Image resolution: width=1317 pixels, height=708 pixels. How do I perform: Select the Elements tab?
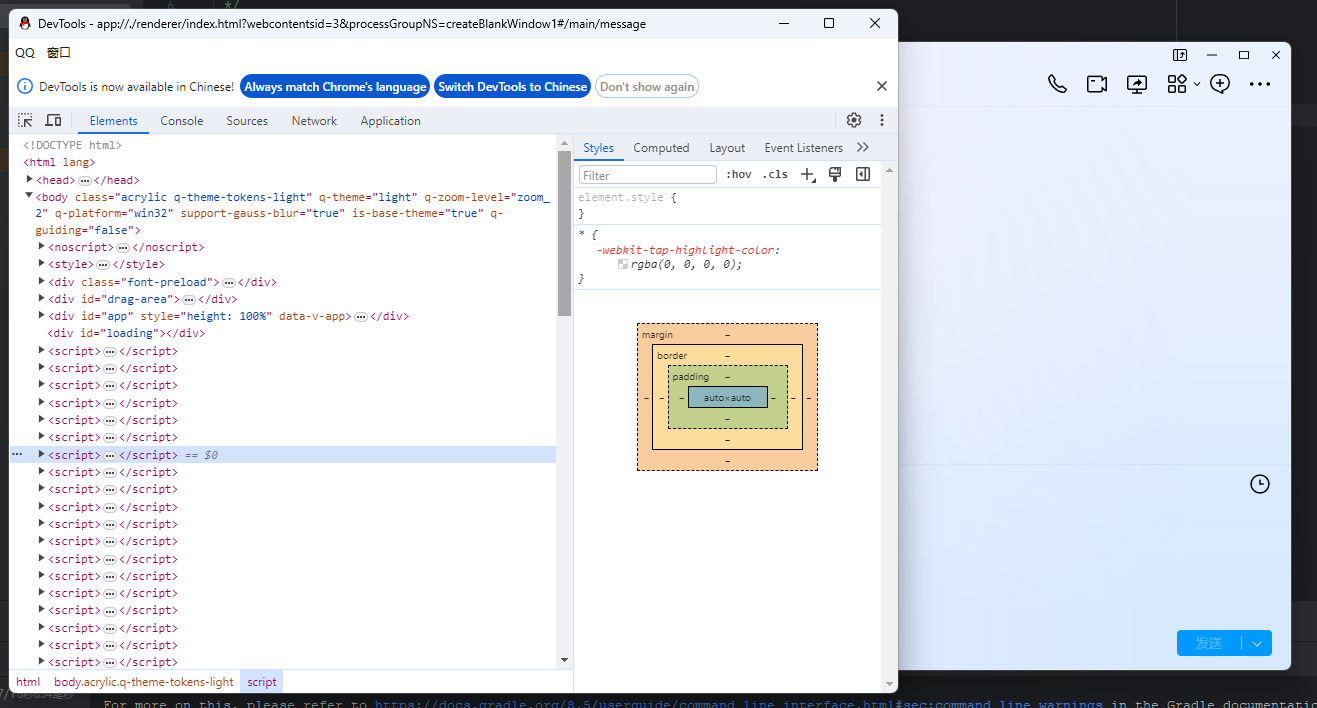click(x=113, y=120)
